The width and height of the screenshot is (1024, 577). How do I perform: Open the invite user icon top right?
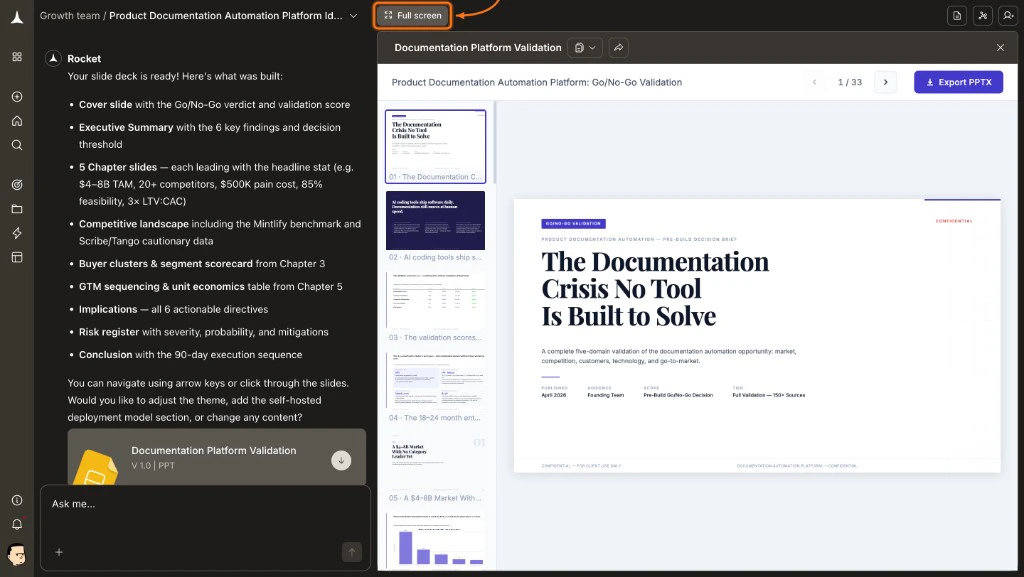(1009, 15)
